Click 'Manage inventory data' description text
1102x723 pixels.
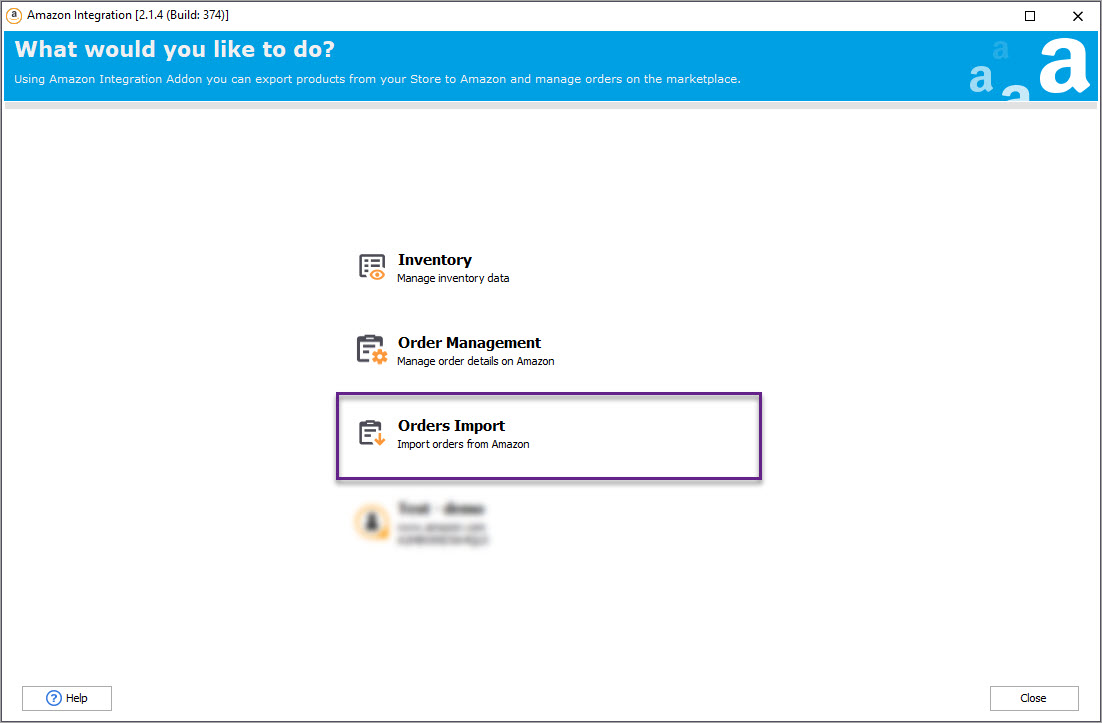(x=453, y=279)
